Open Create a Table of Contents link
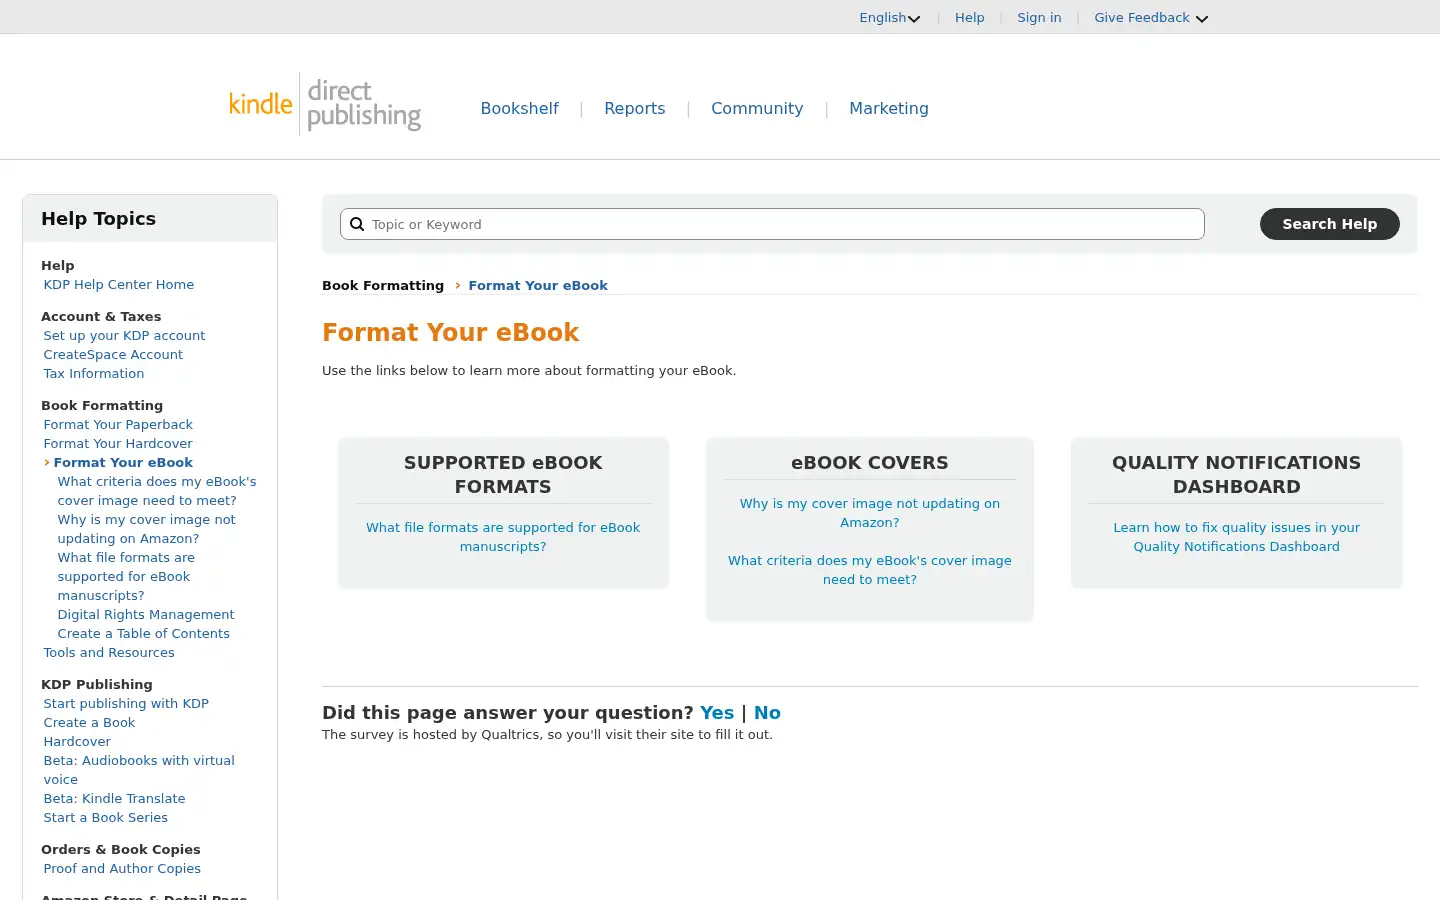The height and width of the screenshot is (900, 1440). tap(143, 633)
